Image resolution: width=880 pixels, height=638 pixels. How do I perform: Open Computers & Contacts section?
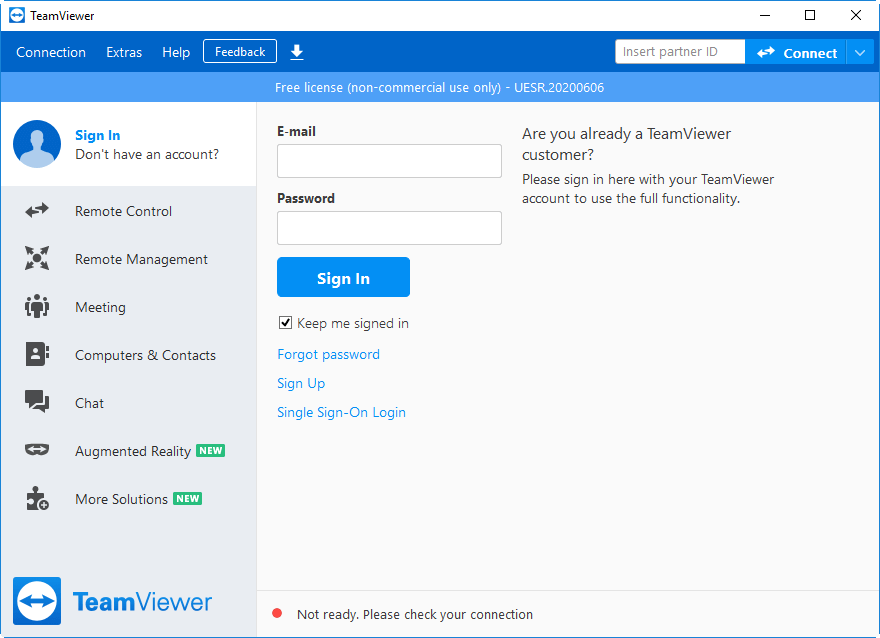(129, 355)
